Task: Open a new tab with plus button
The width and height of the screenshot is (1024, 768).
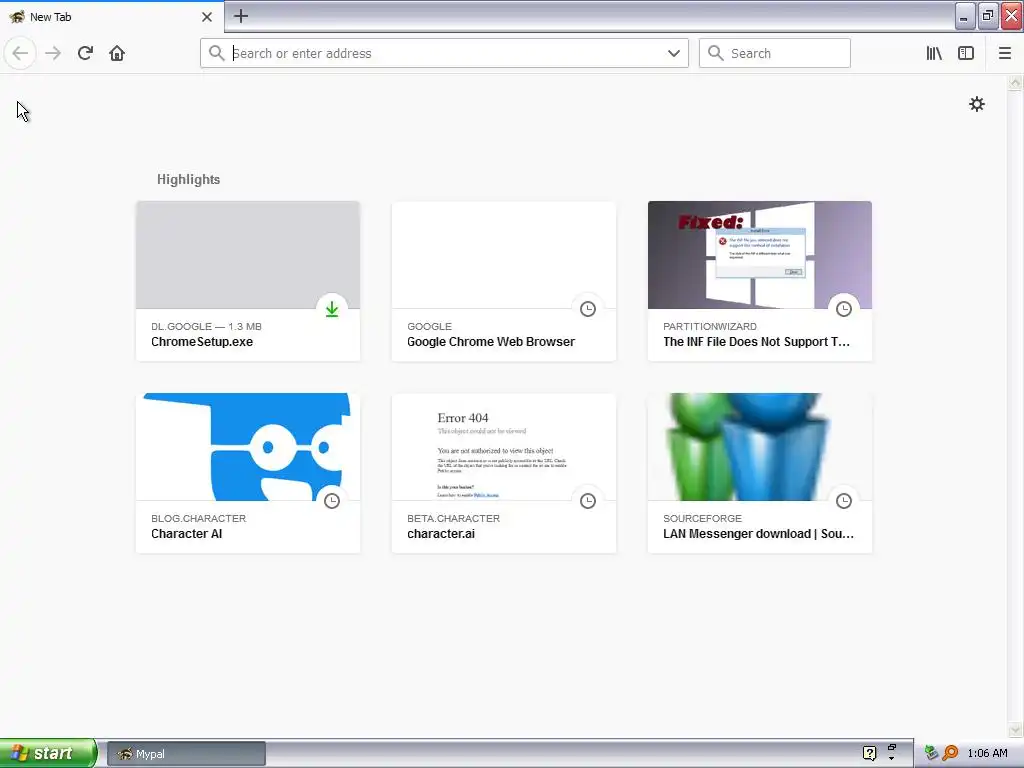Action: point(240,16)
